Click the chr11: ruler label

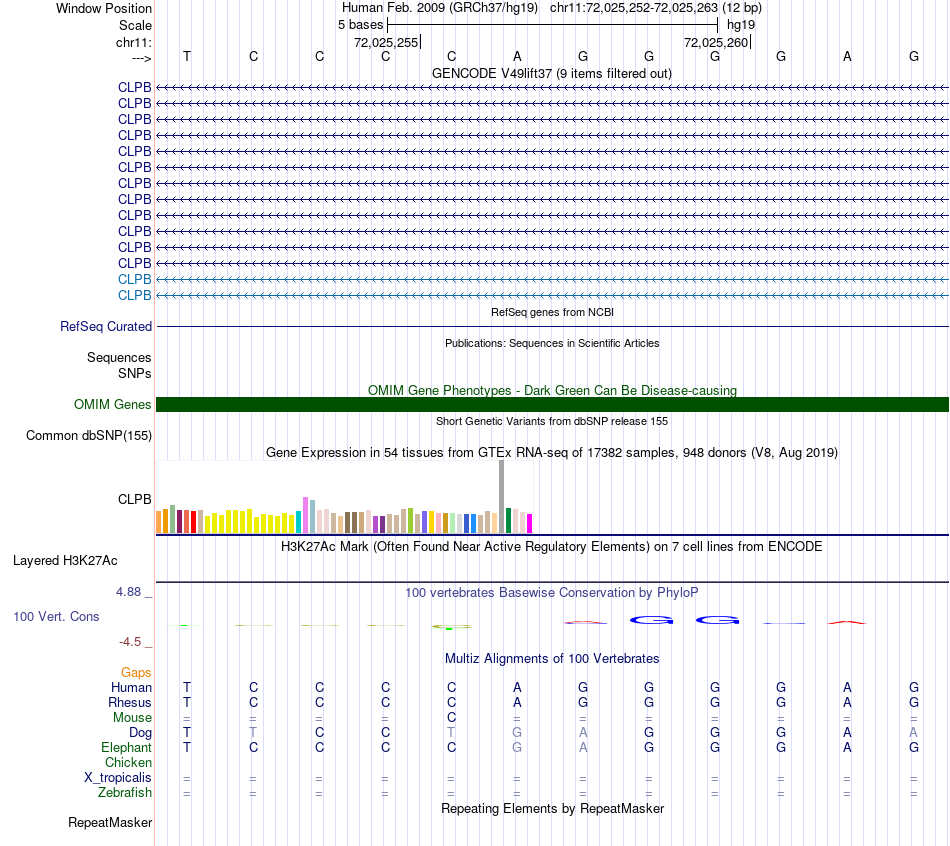coord(133,42)
